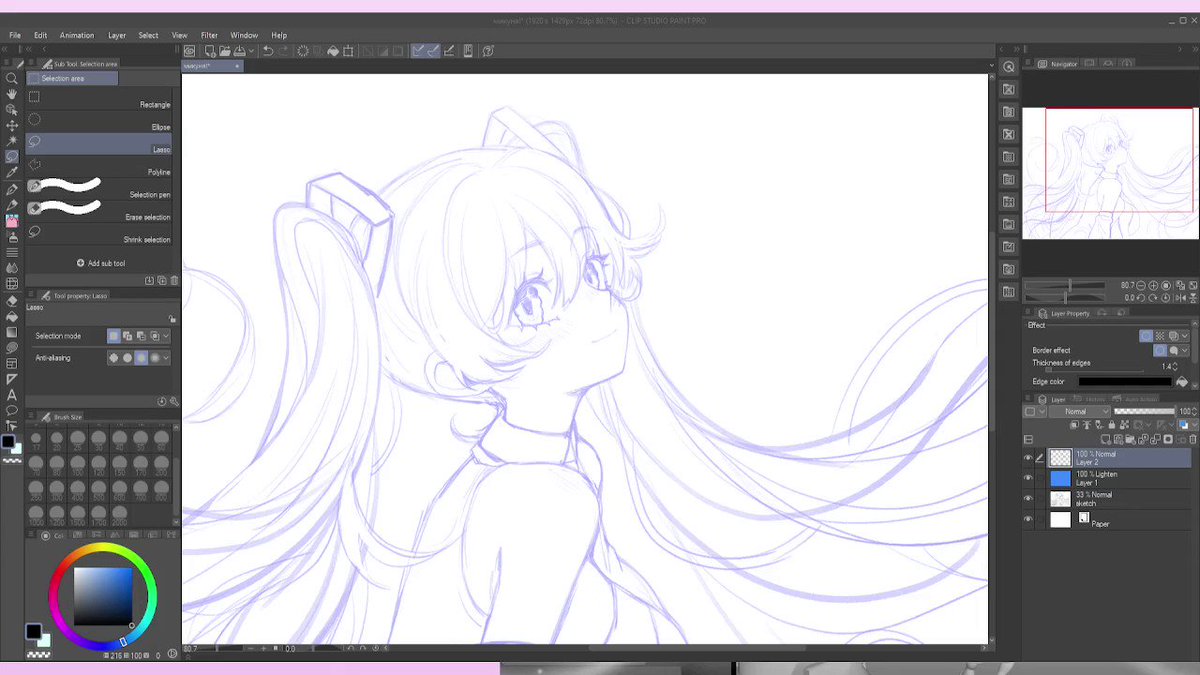This screenshot has height=675, width=1200.
Task: Open the Edit menu
Action: (x=40, y=35)
